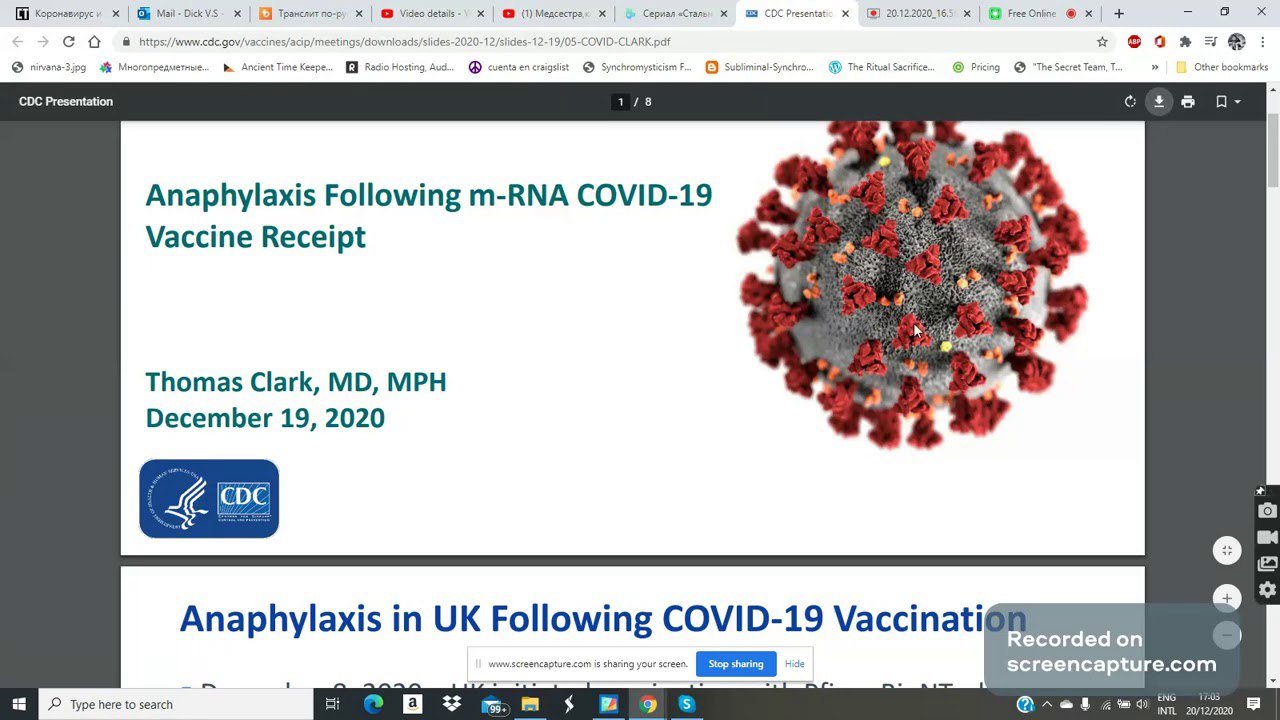The height and width of the screenshot is (720, 1280).
Task: Switch to the Транслит по-русски tab
Action: pyautogui.click(x=310, y=14)
